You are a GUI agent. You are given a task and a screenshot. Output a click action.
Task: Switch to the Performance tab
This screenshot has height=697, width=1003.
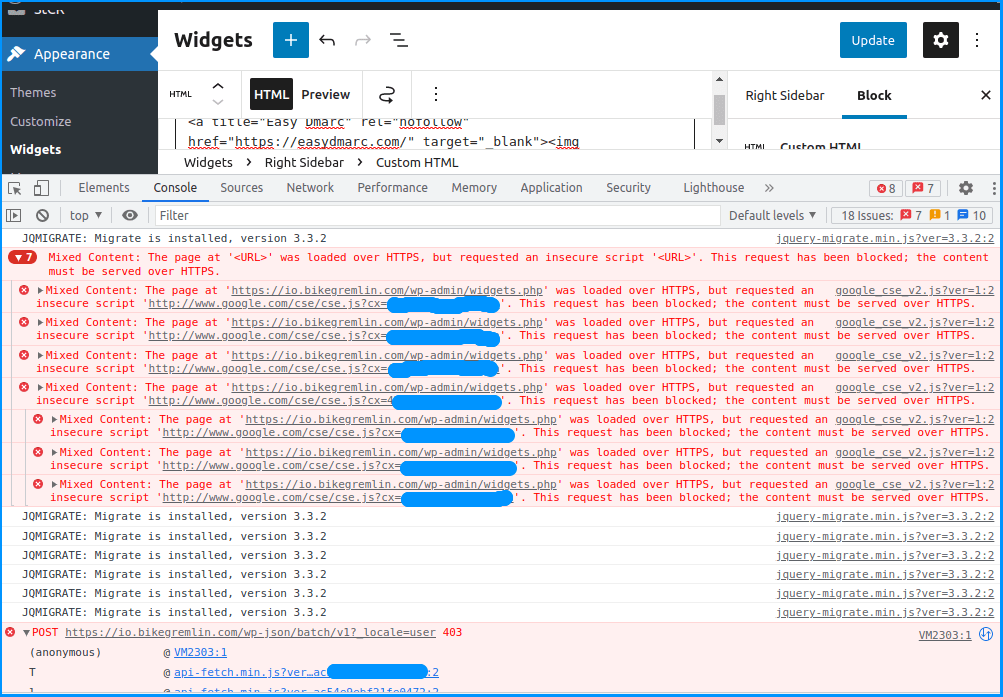pos(392,187)
